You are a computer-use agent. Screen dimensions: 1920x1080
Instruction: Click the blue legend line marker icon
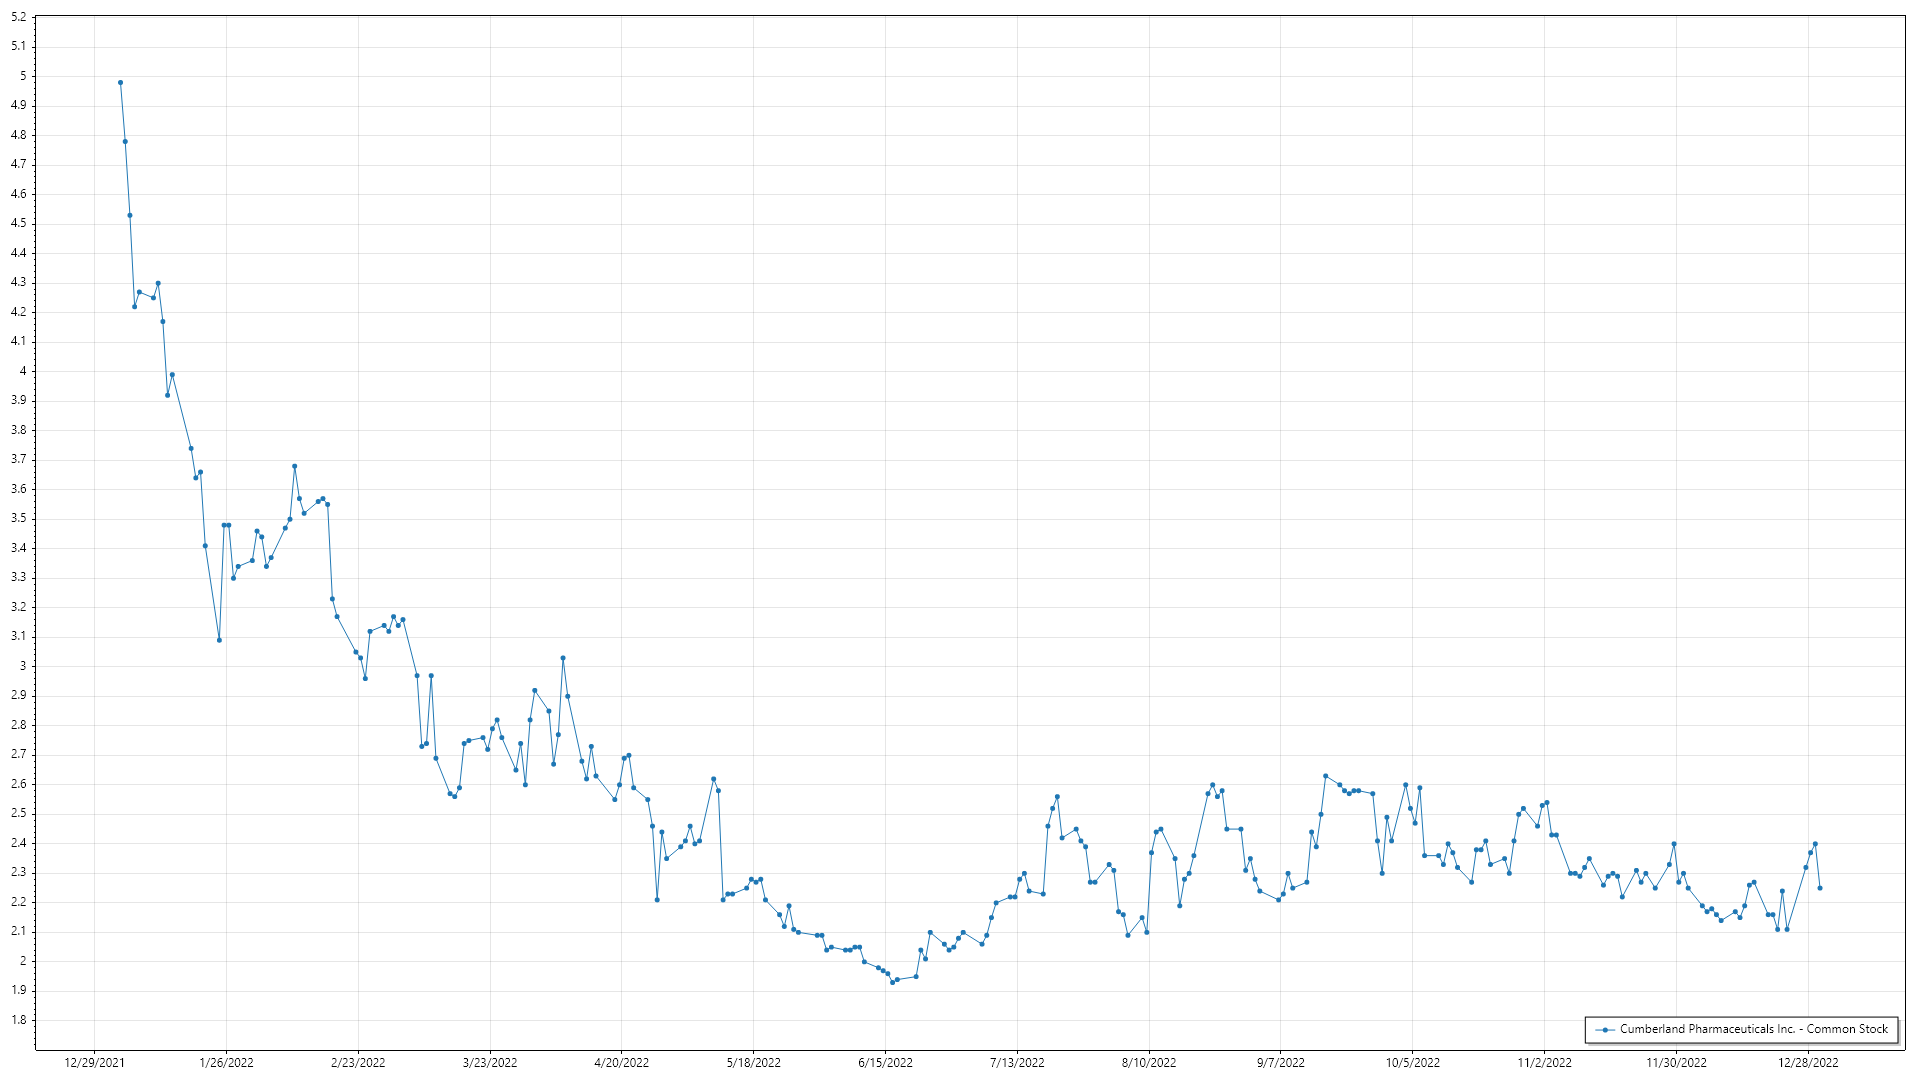coord(1605,1030)
